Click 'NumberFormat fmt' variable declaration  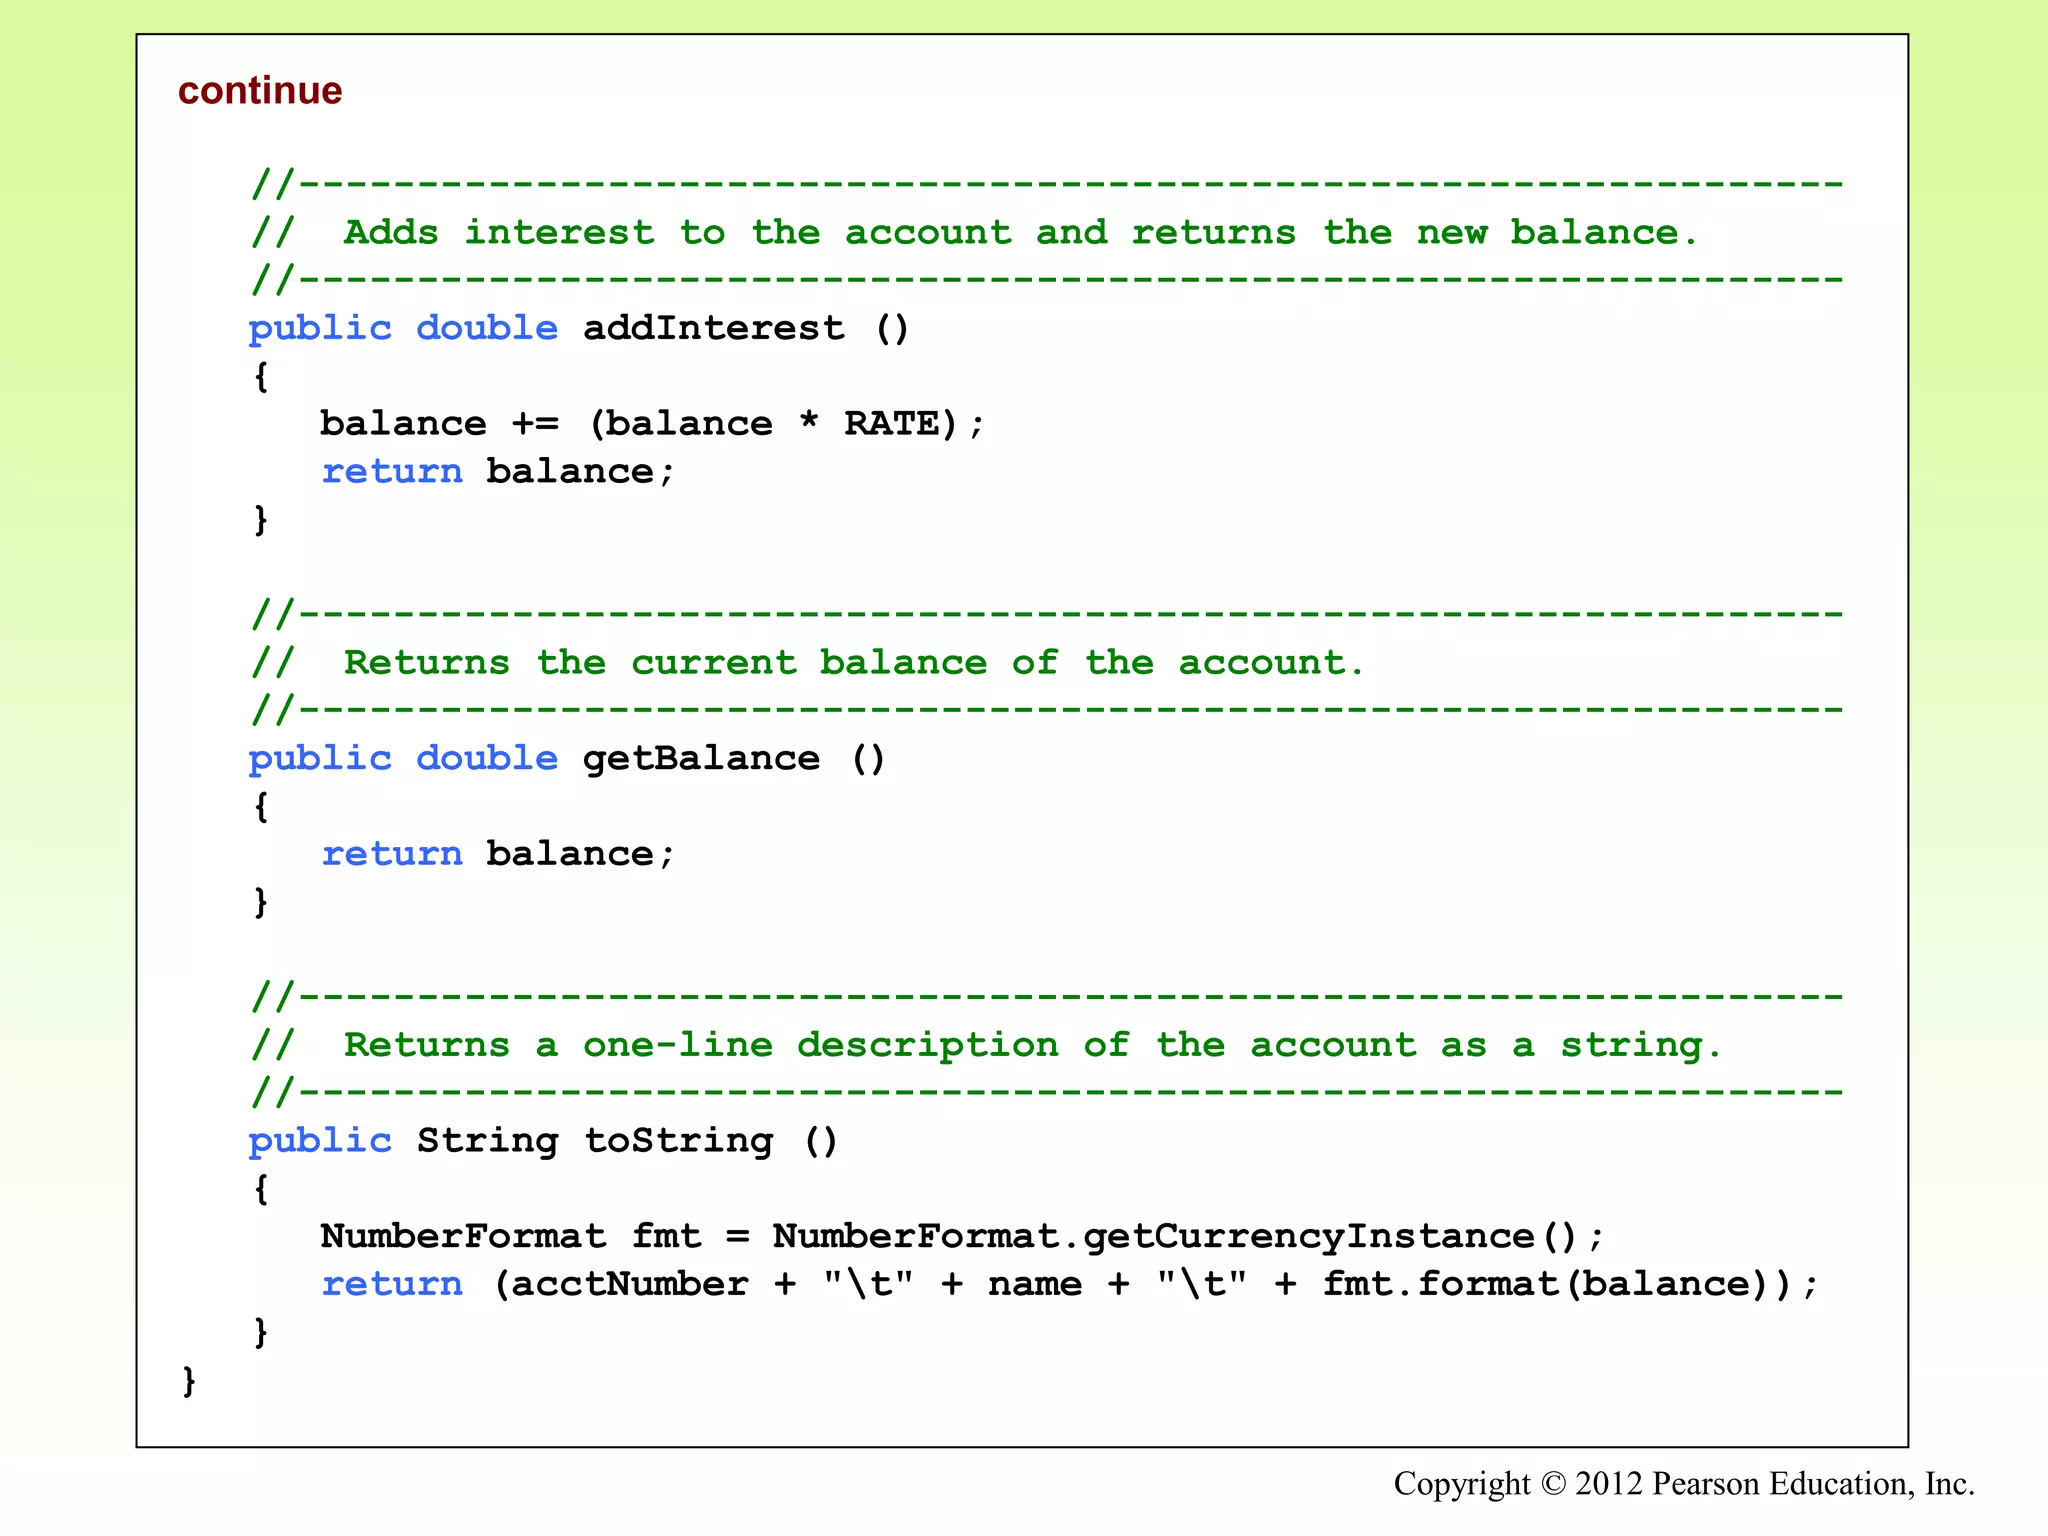[510, 1236]
